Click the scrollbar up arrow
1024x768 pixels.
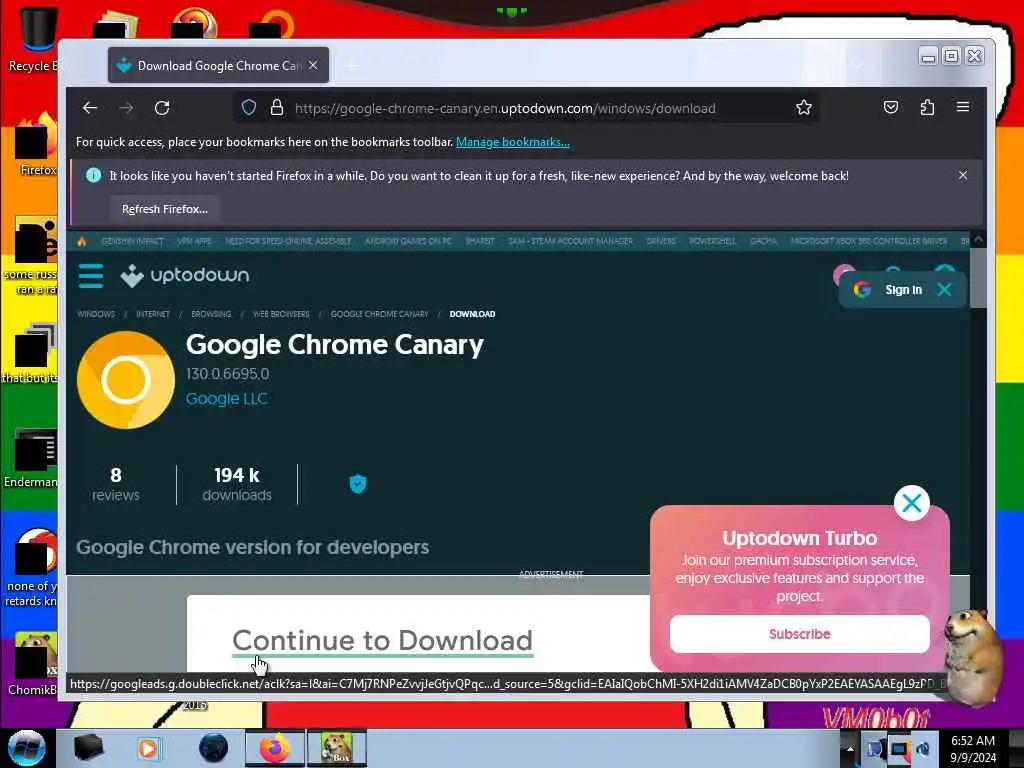tap(978, 240)
